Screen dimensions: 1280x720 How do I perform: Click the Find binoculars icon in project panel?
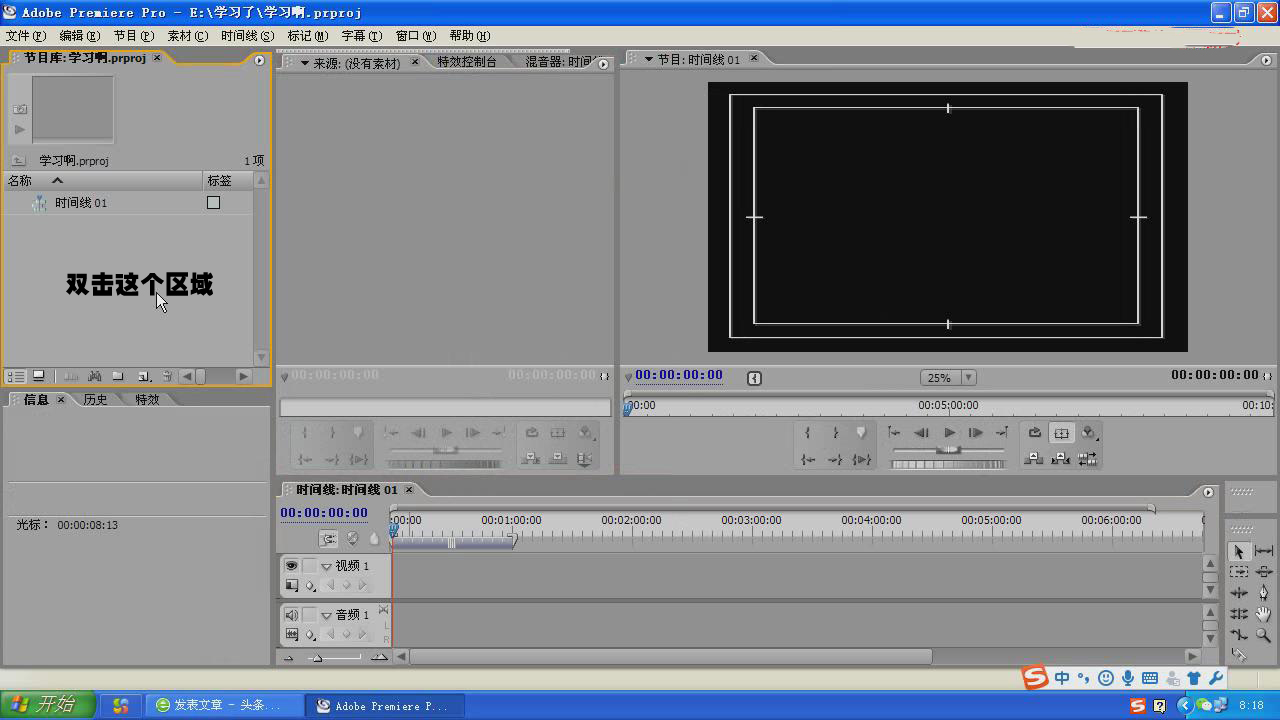94,376
